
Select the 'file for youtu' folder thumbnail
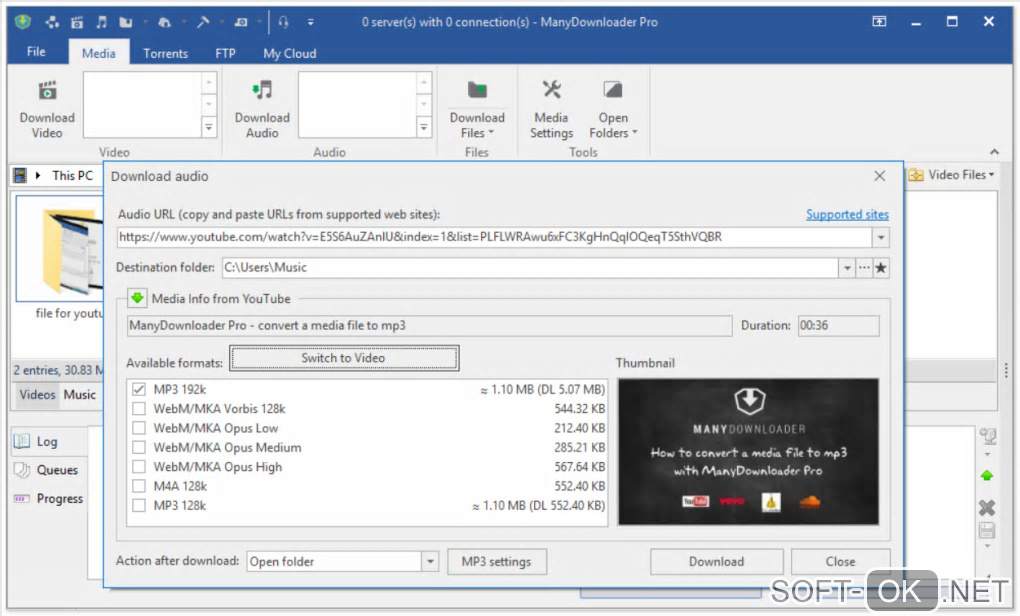click(x=60, y=248)
